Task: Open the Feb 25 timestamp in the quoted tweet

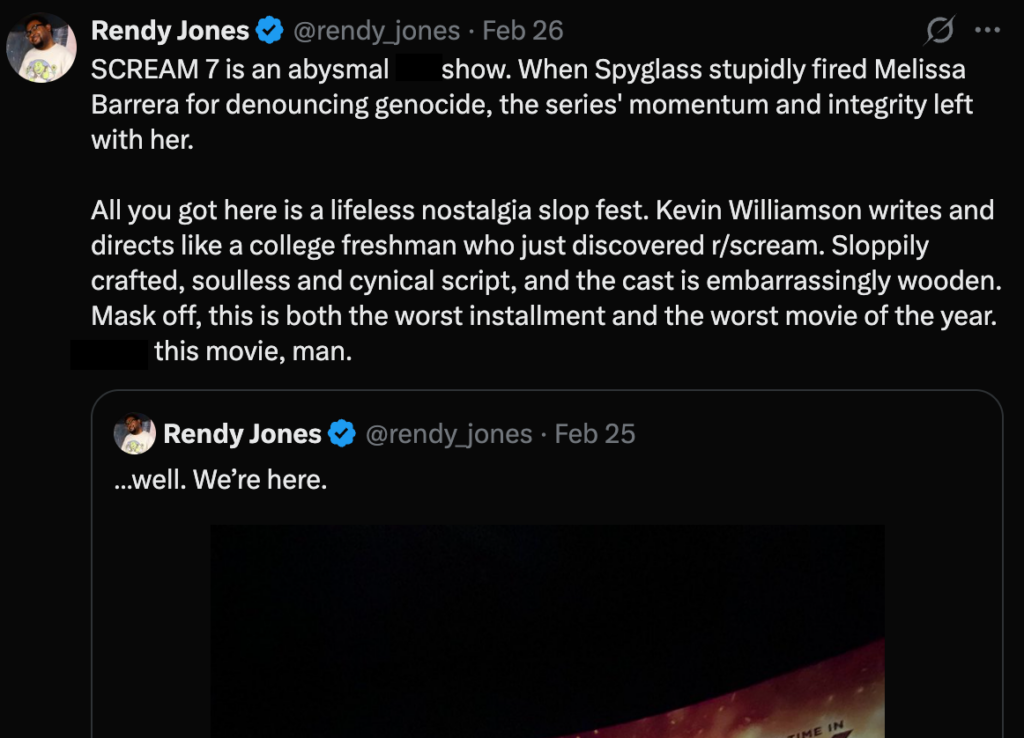Action: point(595,434)
